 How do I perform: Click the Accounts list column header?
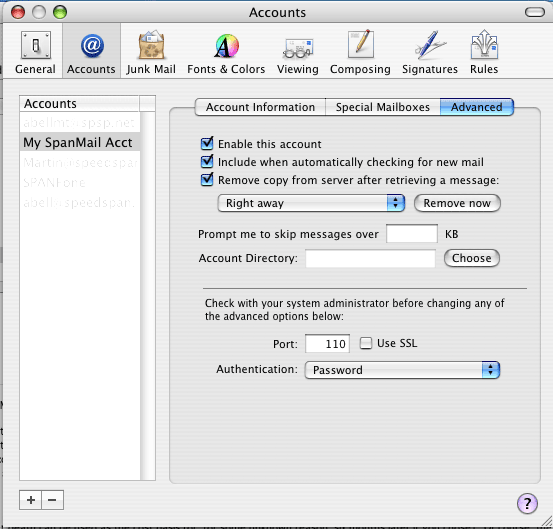(80, 104)
